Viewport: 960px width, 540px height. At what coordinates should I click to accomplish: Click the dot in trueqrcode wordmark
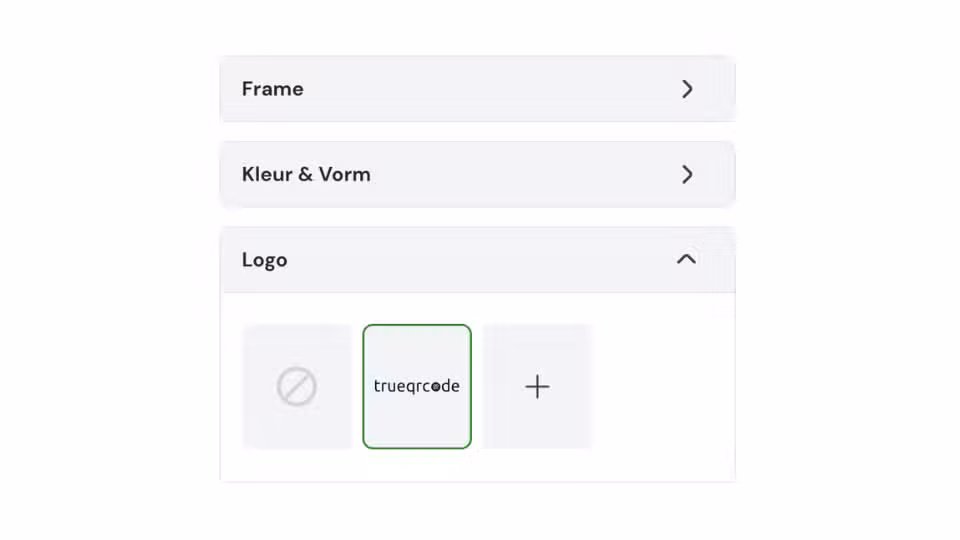(x=436, y=387)
